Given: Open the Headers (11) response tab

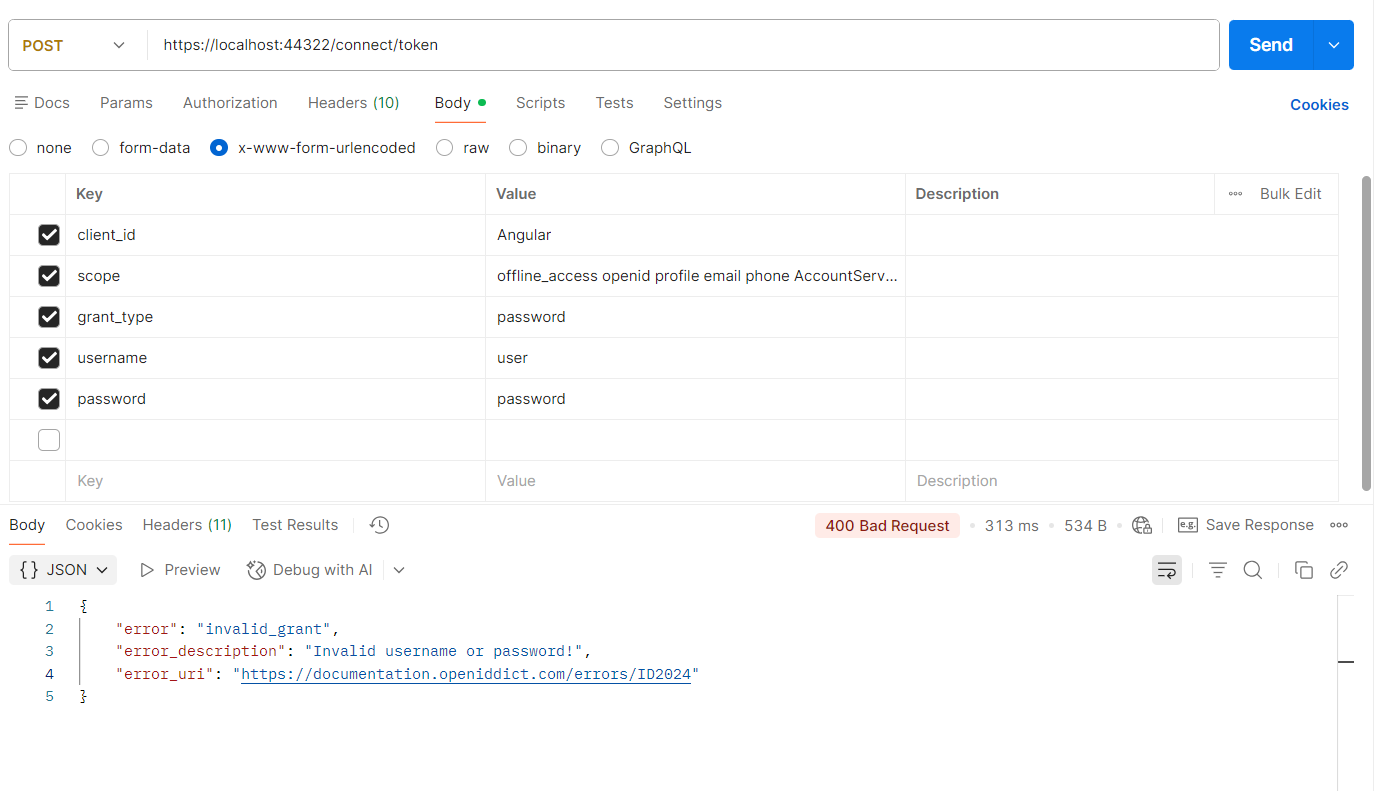Looking at the screenshot, I should tap(187, 525).
